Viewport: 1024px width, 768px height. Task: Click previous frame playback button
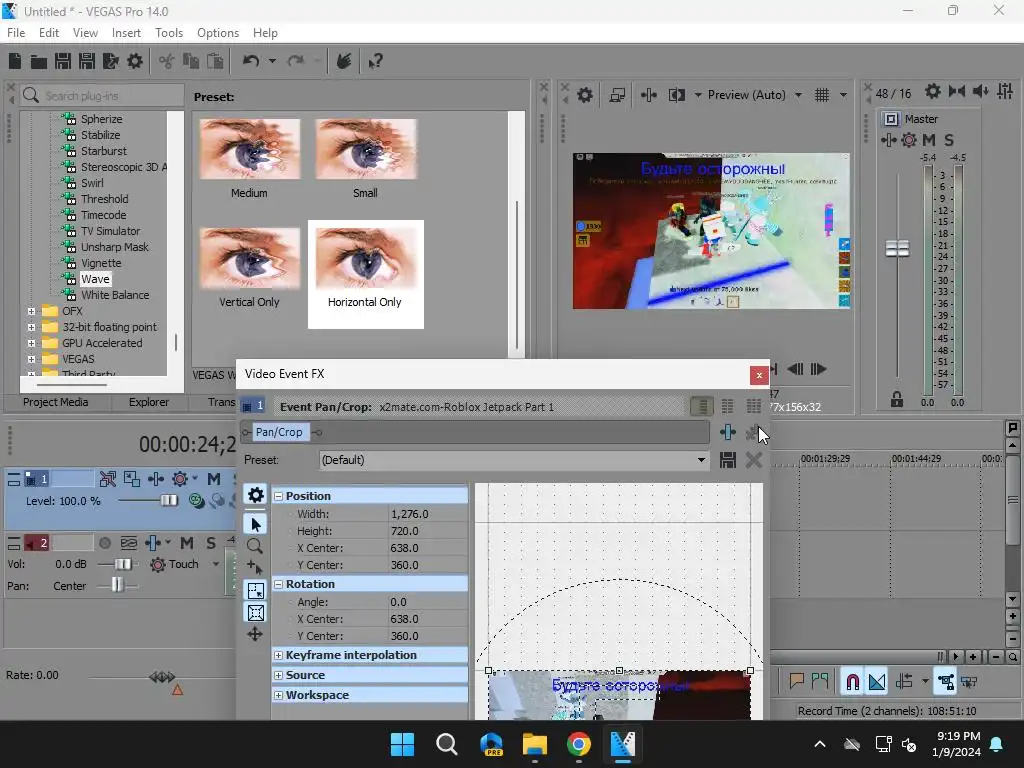coord(795,369)
